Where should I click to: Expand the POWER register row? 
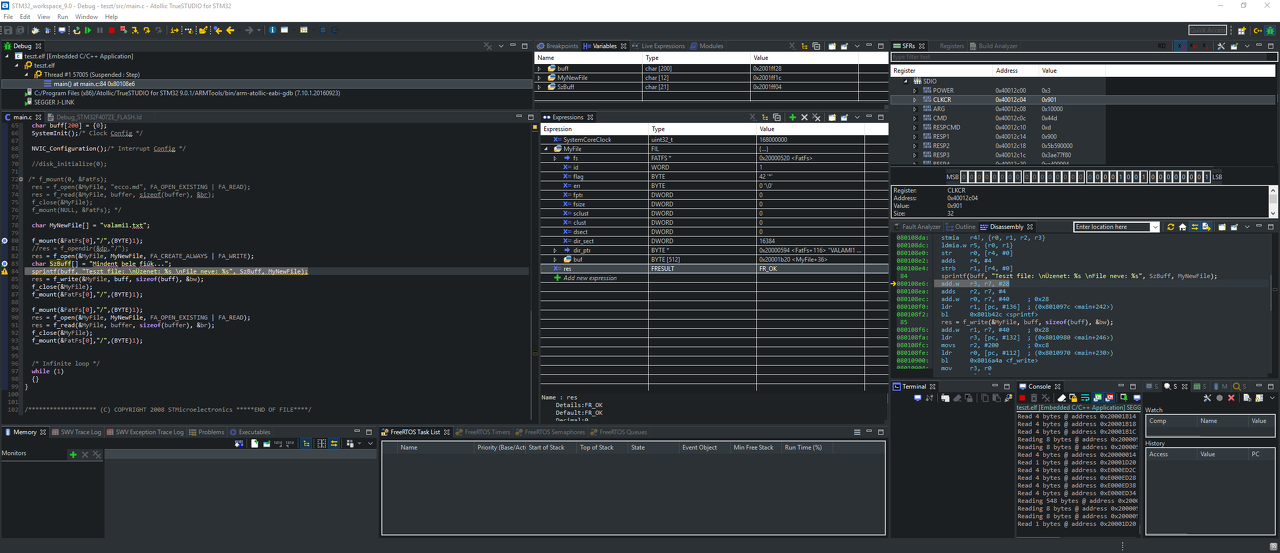(915, 90)
